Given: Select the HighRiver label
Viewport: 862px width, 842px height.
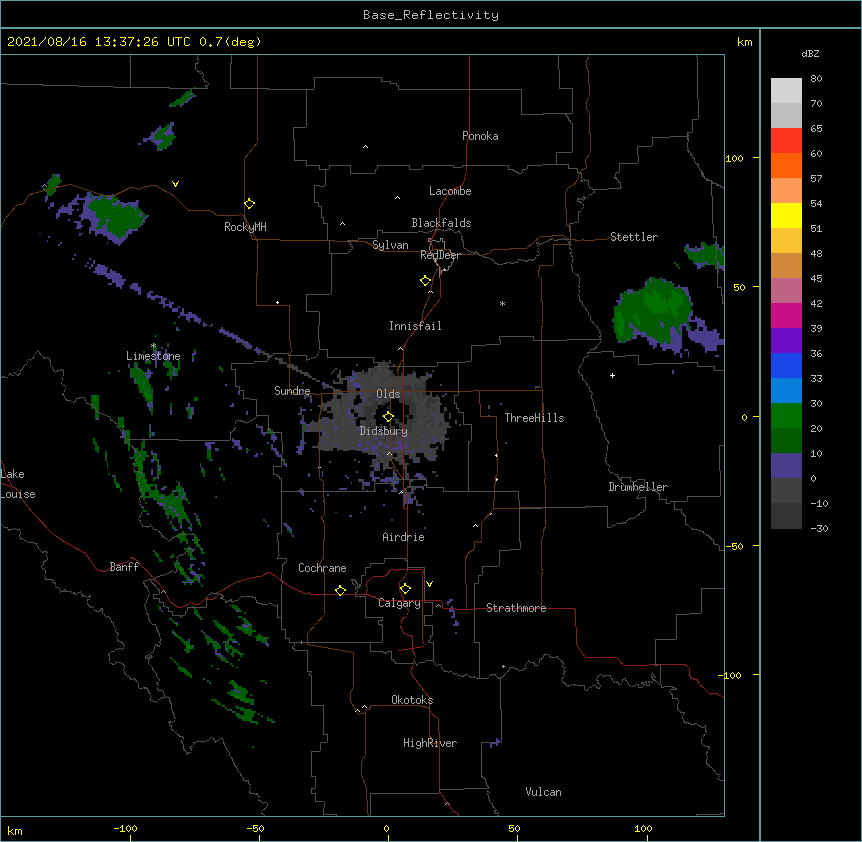Looking at the screenshot, I should click(x=430, y=743).
